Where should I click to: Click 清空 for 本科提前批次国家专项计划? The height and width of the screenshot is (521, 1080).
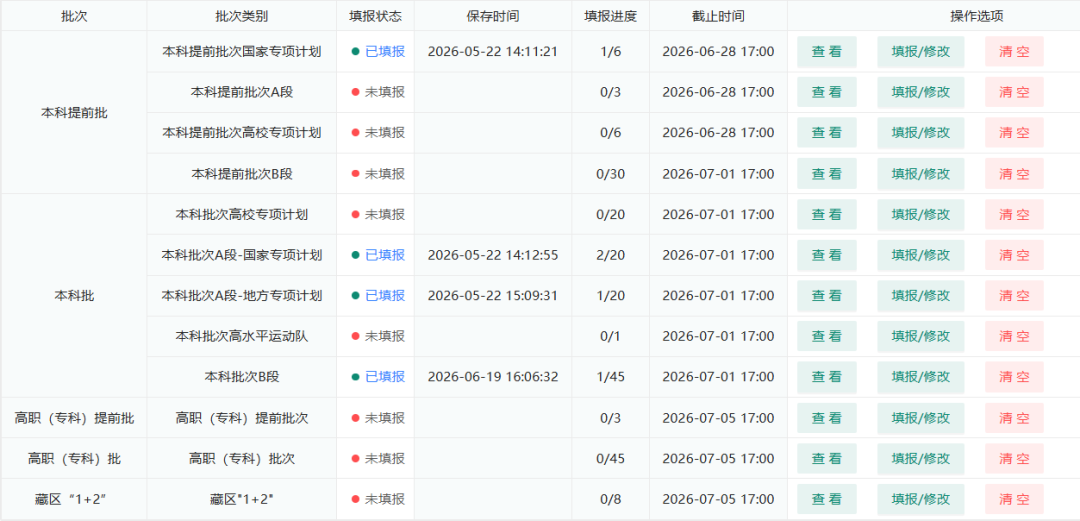pos(1014,52)
